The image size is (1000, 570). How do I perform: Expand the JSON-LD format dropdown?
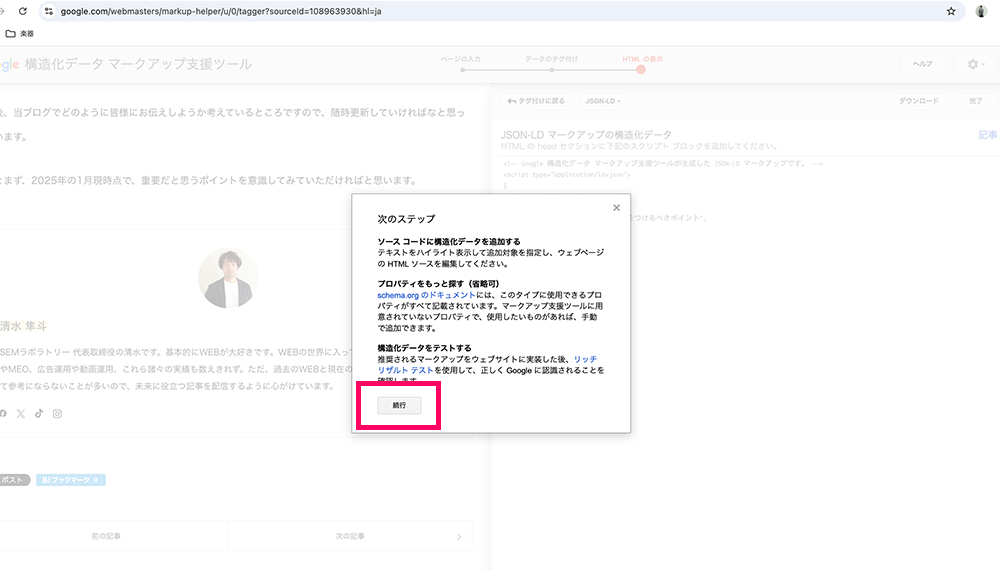coord(603,101)
